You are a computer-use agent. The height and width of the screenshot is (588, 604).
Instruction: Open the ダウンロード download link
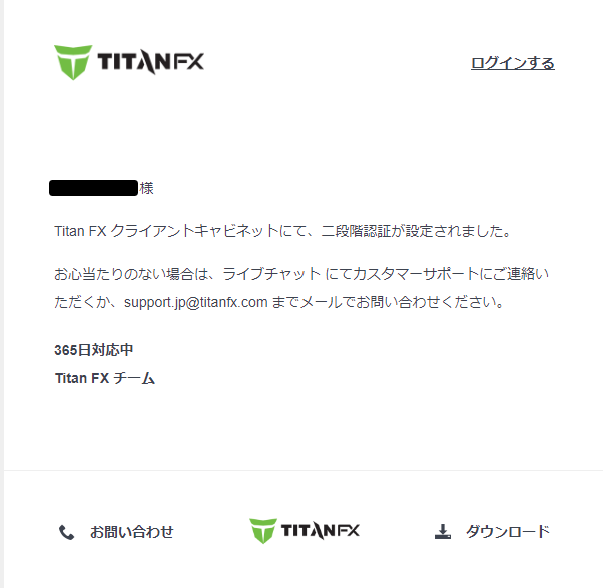coord(508,532)
